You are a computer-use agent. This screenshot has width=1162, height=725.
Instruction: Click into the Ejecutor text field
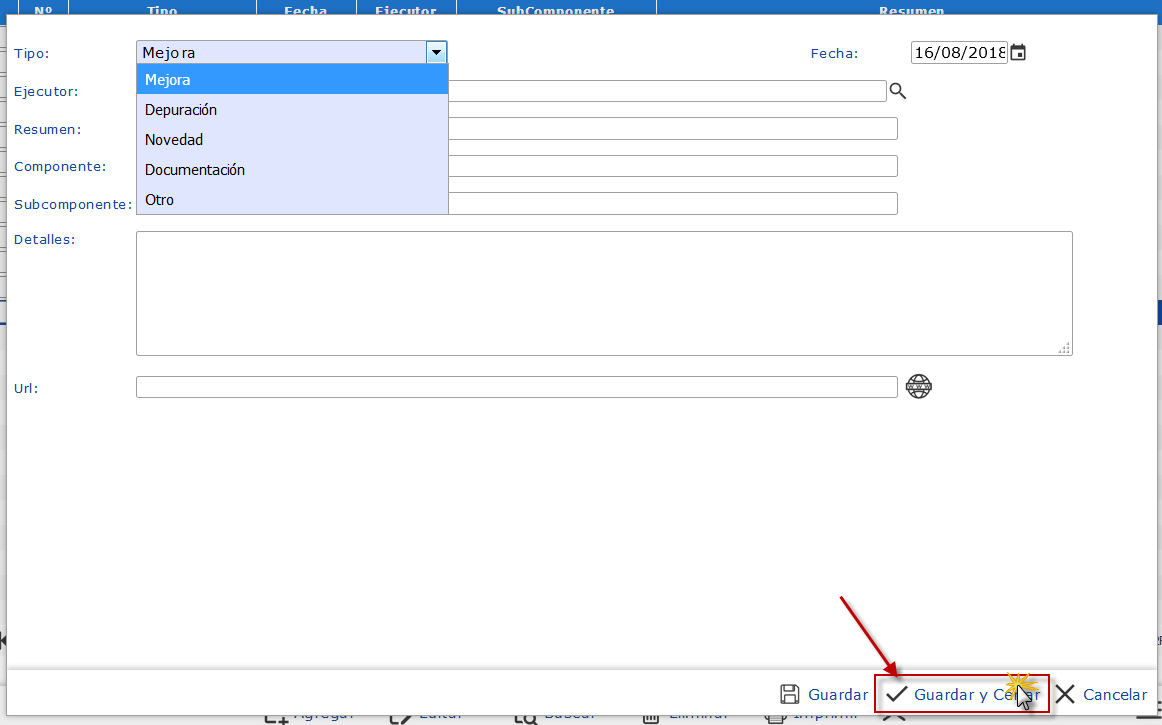[x=667, y=91]
